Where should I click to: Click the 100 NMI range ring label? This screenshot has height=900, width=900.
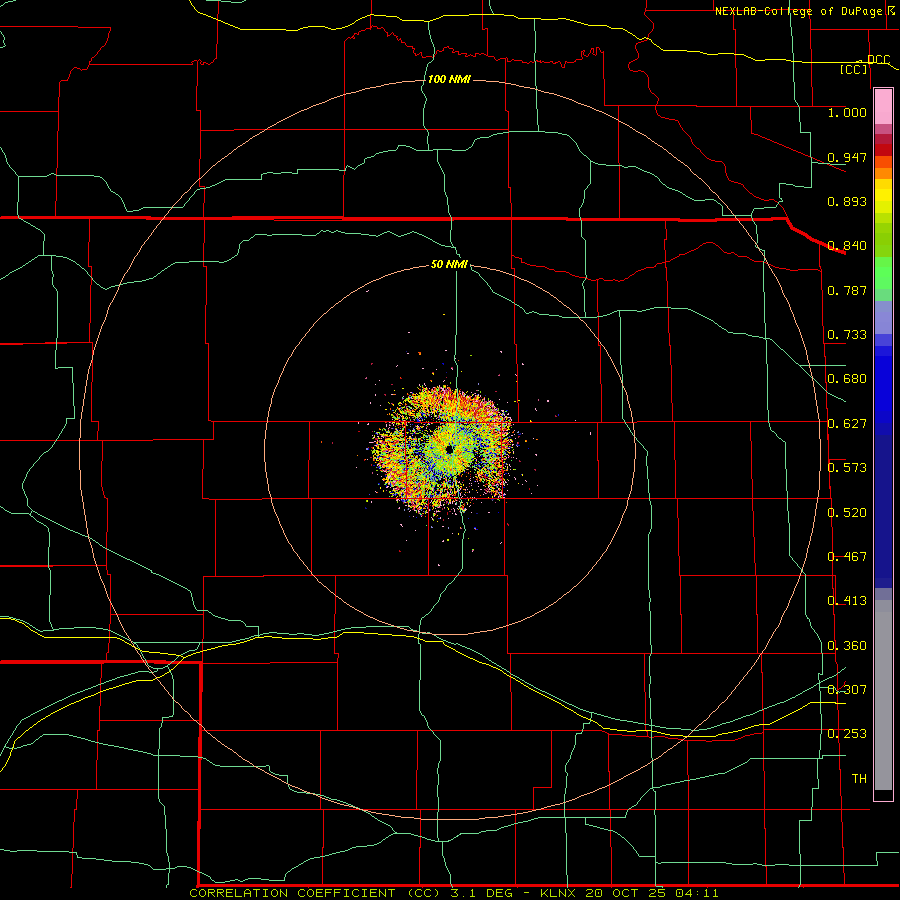pos(449,79)
